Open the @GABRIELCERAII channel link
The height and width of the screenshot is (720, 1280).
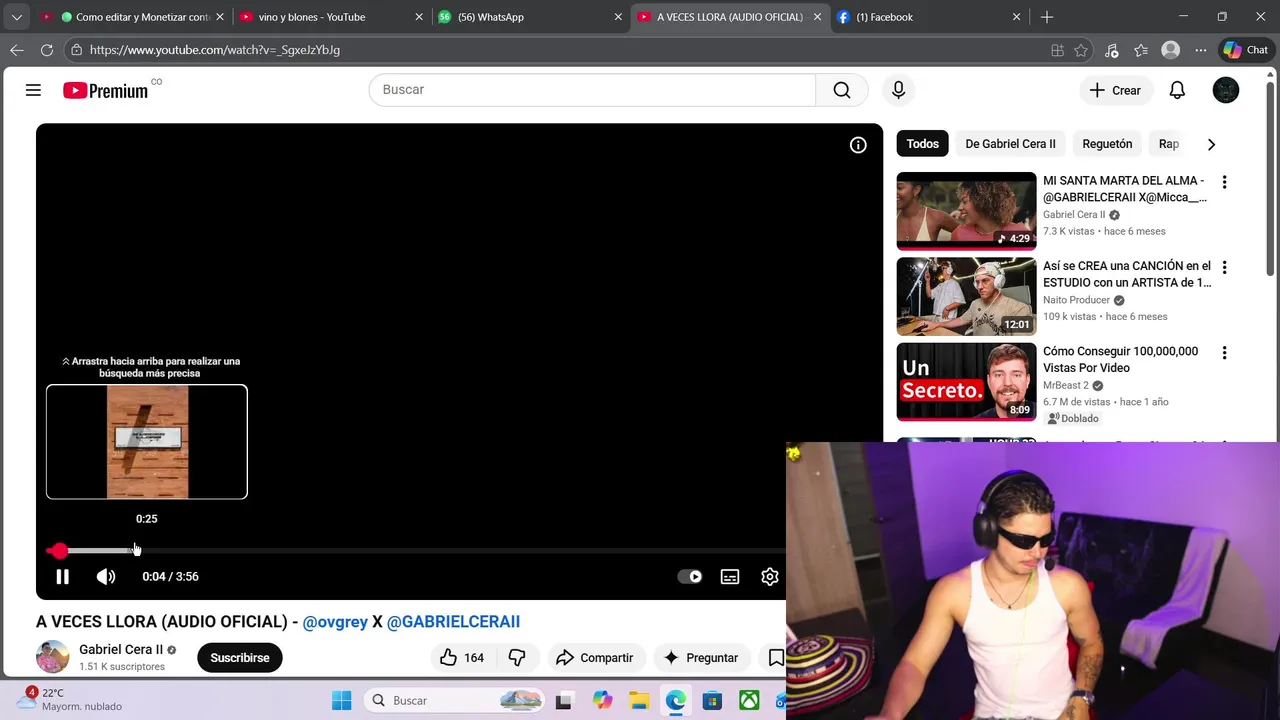pos(453,622)
